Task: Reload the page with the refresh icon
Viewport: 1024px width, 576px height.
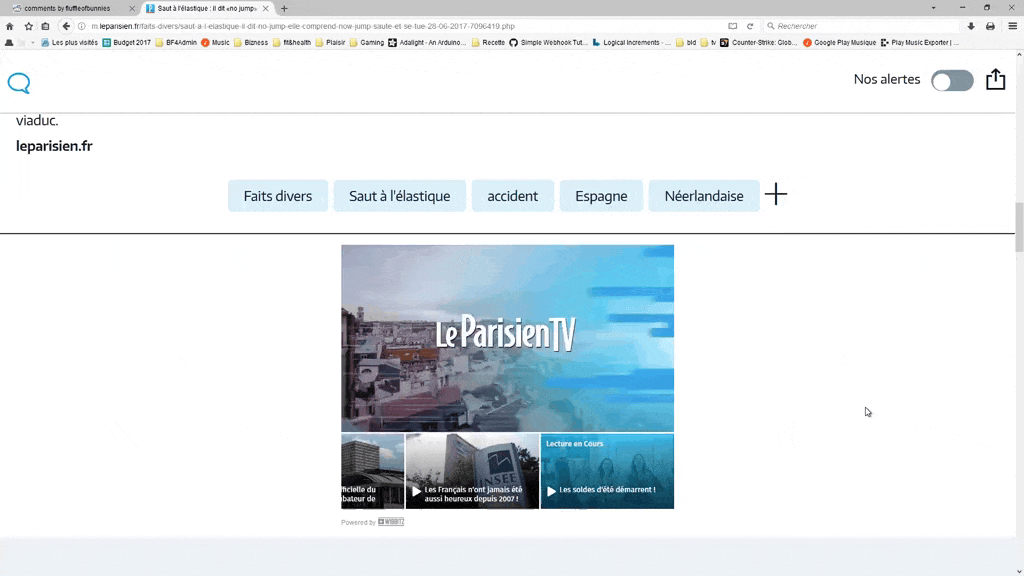Action: point(750,26)
